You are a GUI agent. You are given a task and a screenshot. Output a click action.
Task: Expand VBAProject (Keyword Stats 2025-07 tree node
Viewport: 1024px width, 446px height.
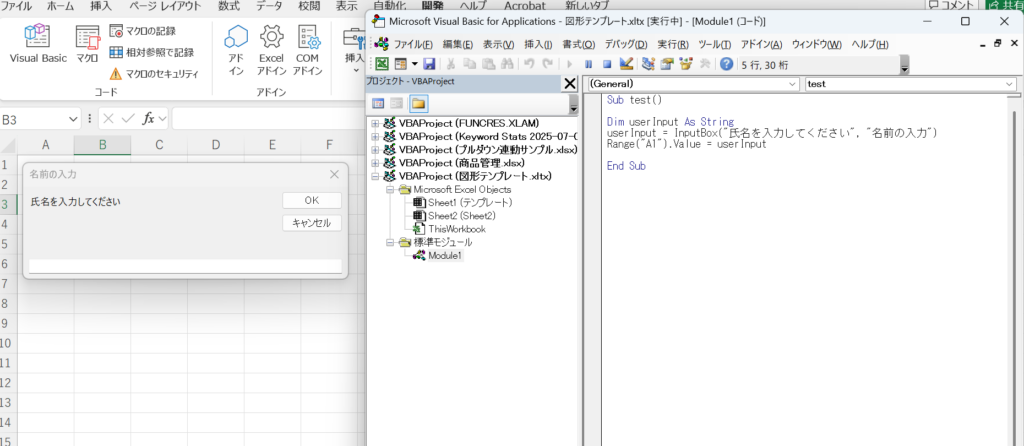point(375,136)
